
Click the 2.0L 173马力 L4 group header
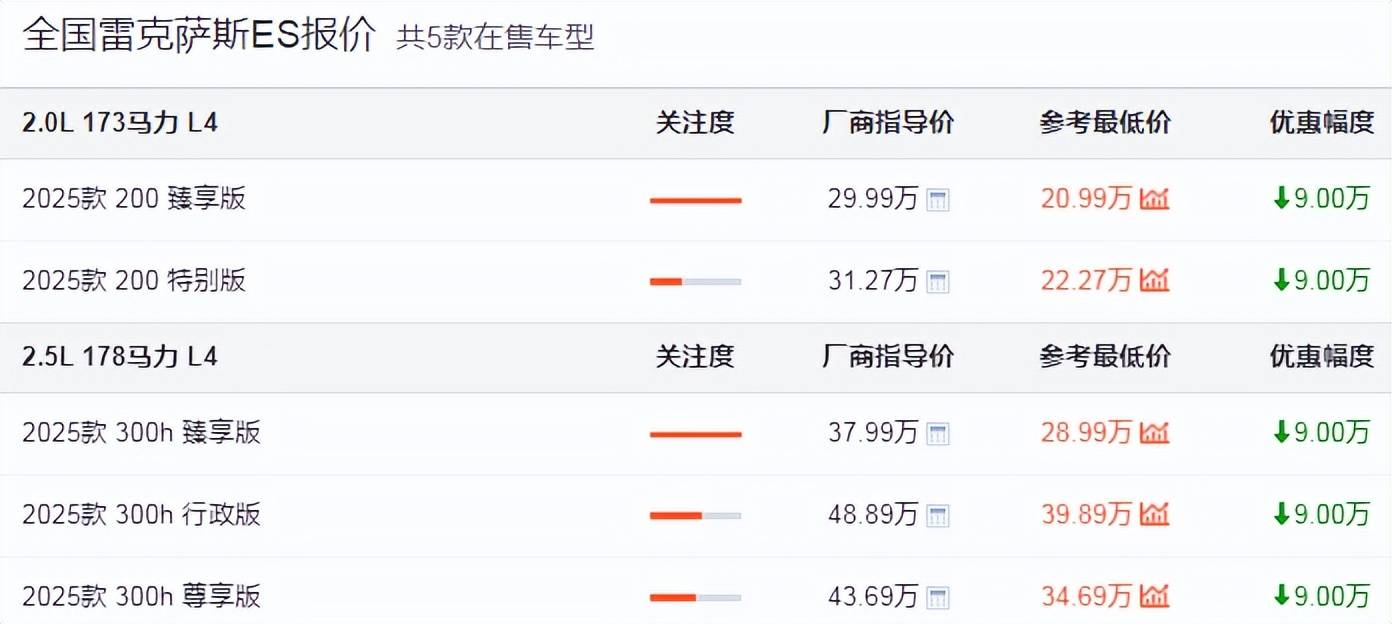point(120,123)
